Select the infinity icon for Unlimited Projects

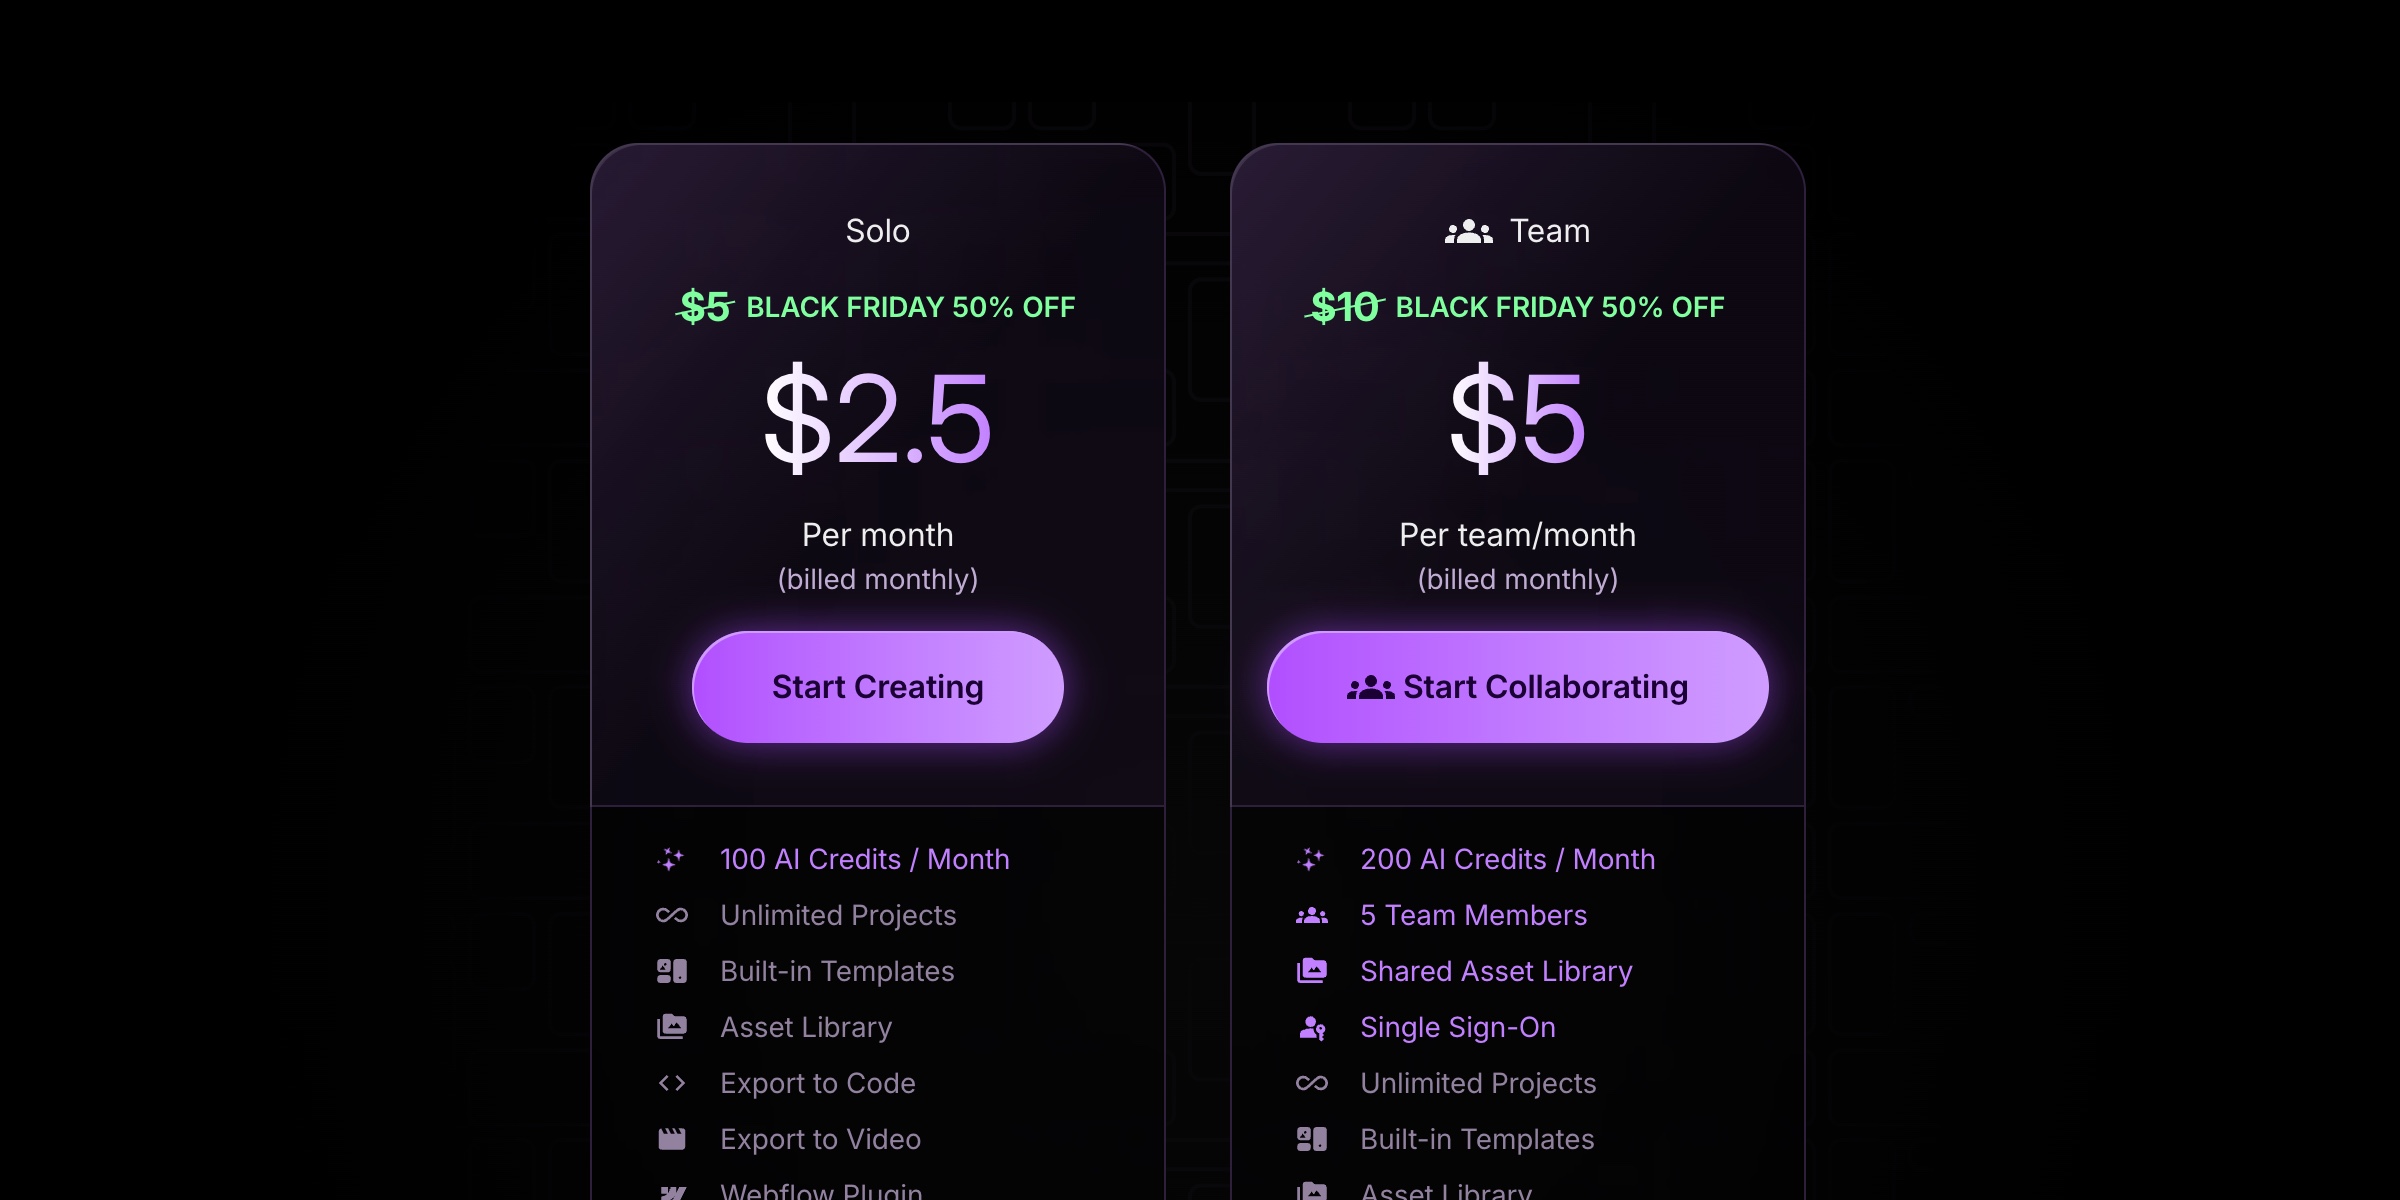(x=671, y=915)
